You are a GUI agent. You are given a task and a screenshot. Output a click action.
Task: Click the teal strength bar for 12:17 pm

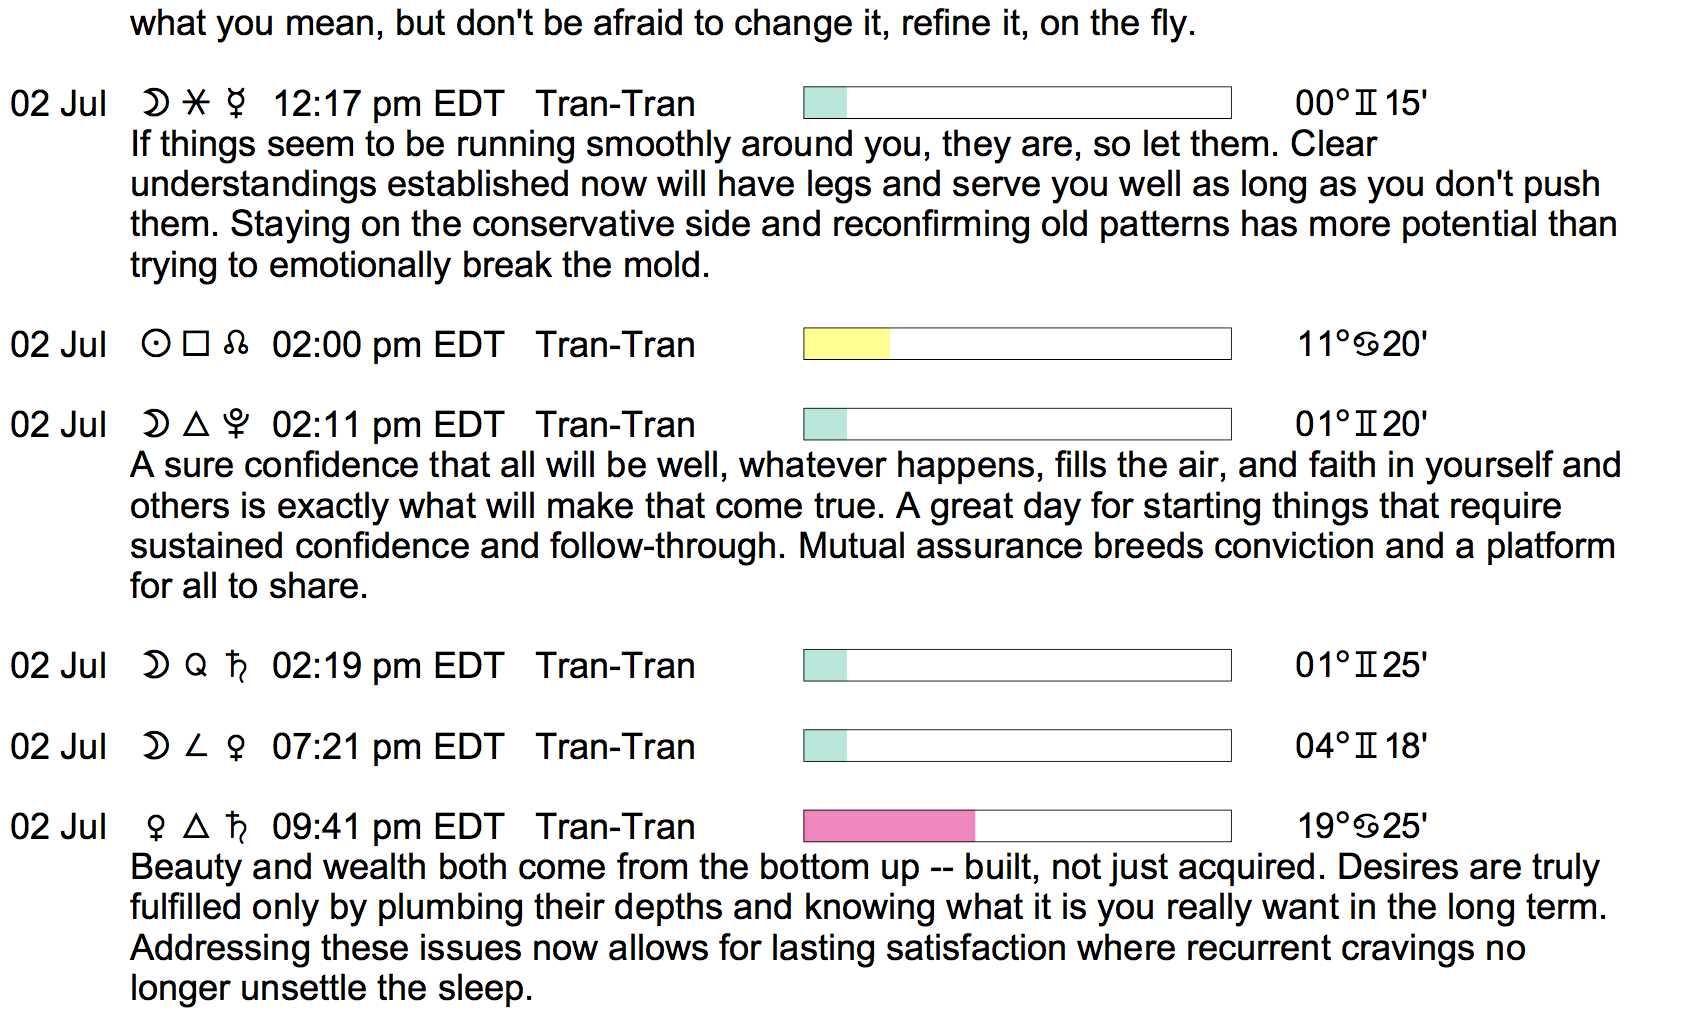[x=826, y=103]
